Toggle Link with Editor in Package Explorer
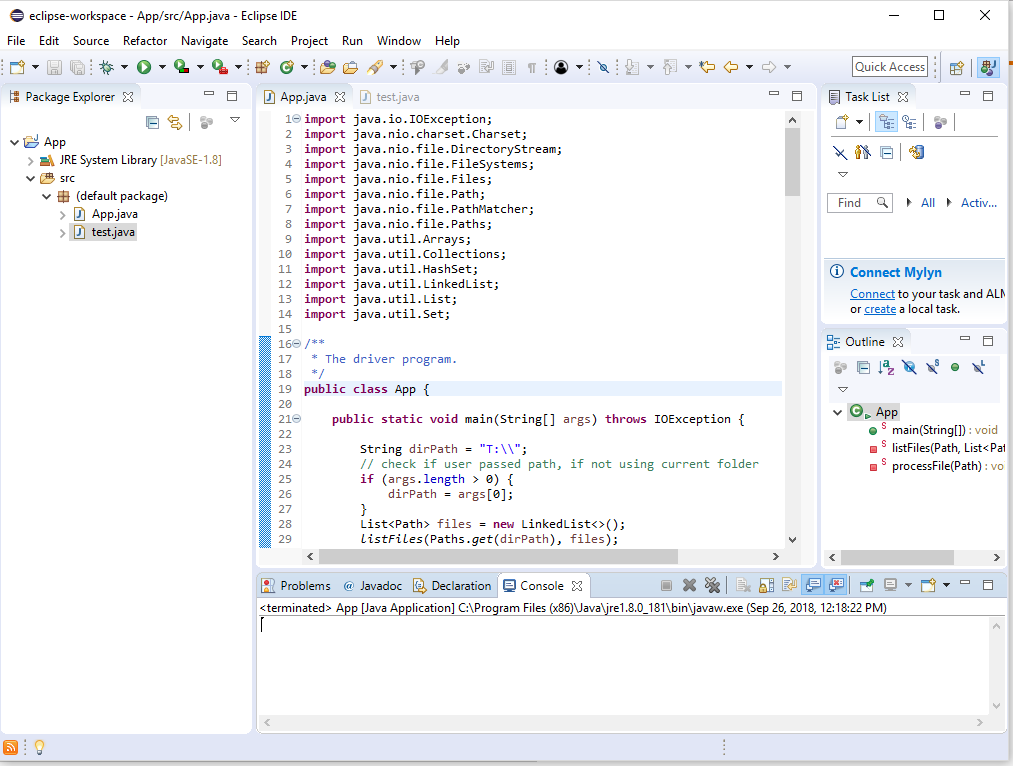Viewport: 1013px width, 766px height. tap(175, 122)
